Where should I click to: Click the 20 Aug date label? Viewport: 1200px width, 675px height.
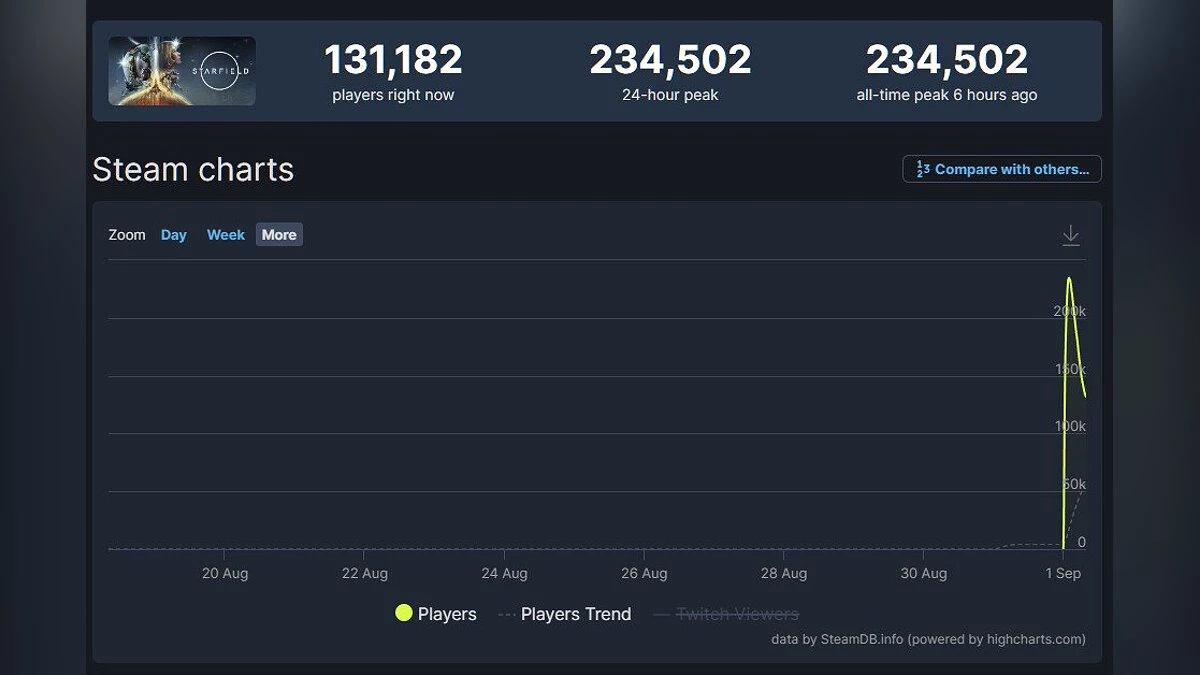click(225, 573)
